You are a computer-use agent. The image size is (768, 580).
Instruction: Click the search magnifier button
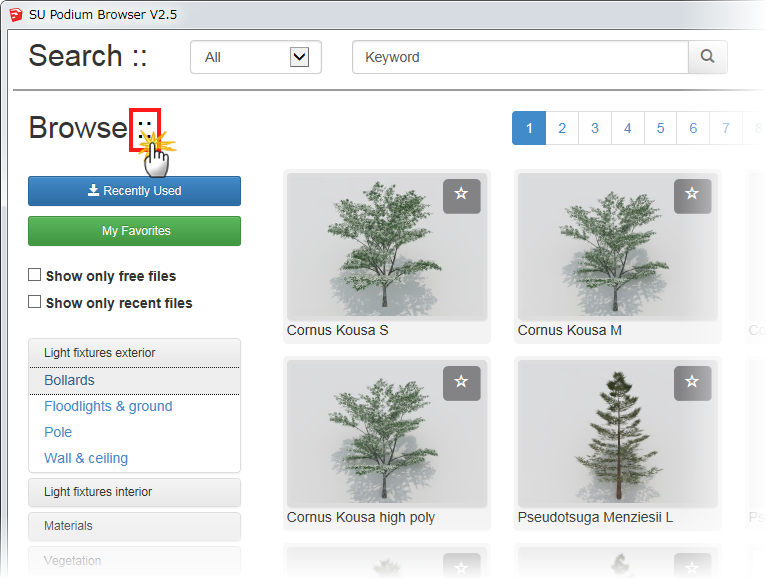(707, 57)
